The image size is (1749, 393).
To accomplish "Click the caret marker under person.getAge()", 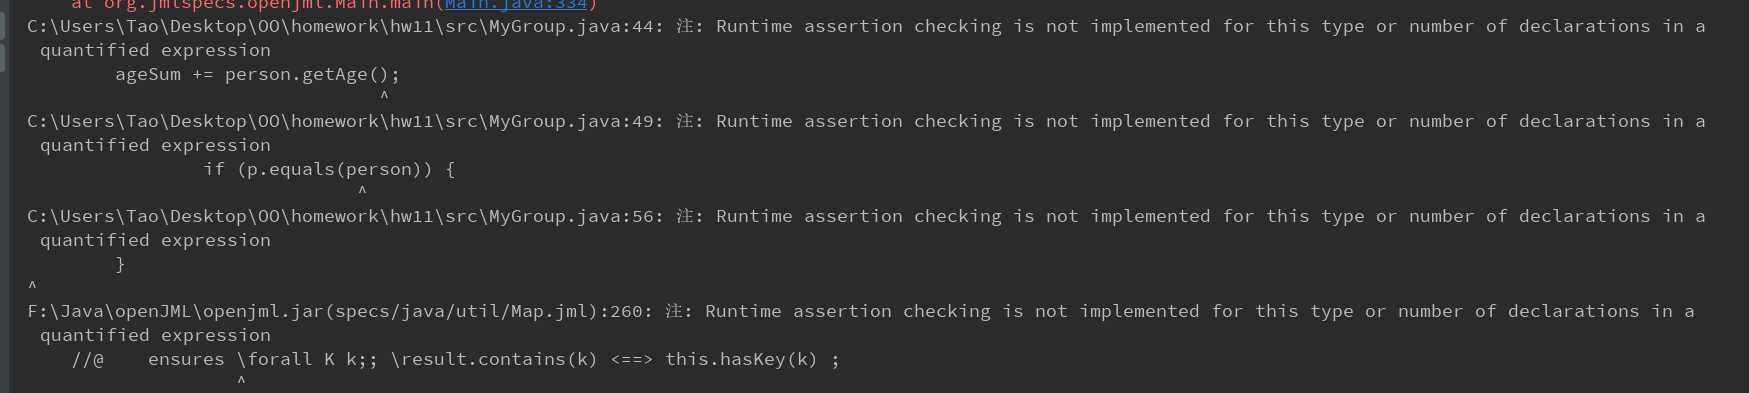I will click(384, 96).
